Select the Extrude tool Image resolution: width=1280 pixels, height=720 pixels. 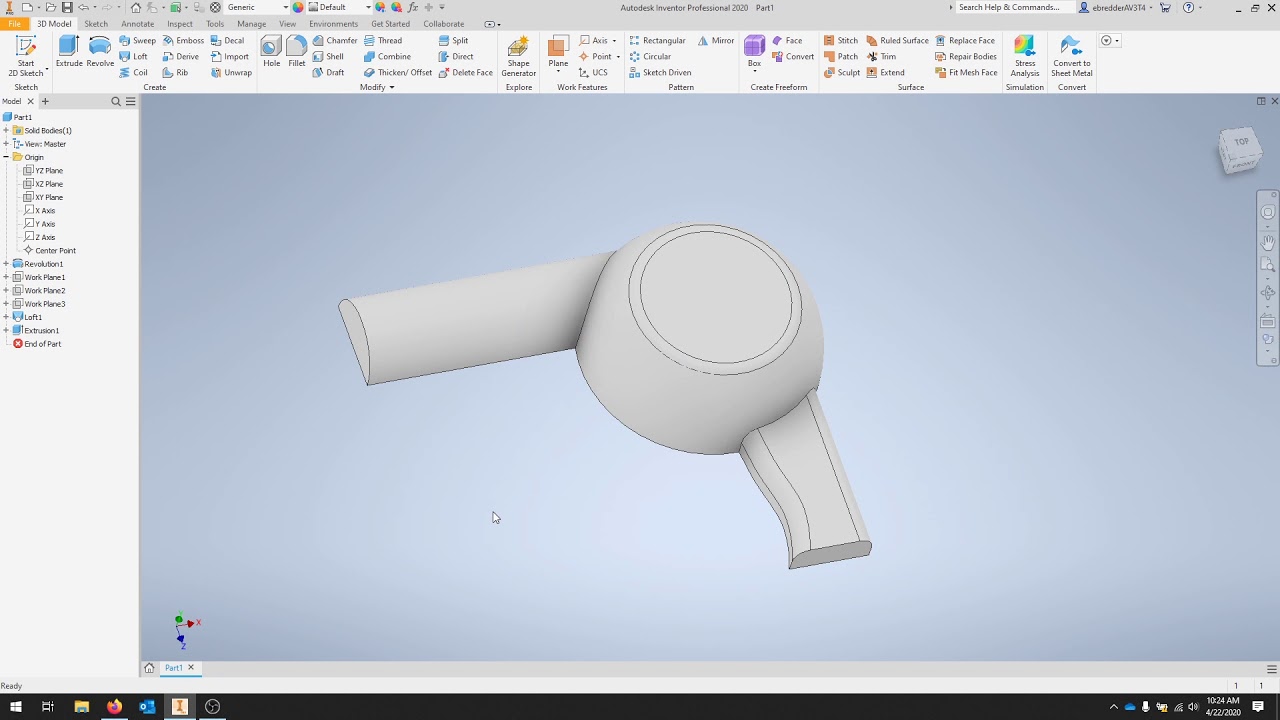(69, 52)
